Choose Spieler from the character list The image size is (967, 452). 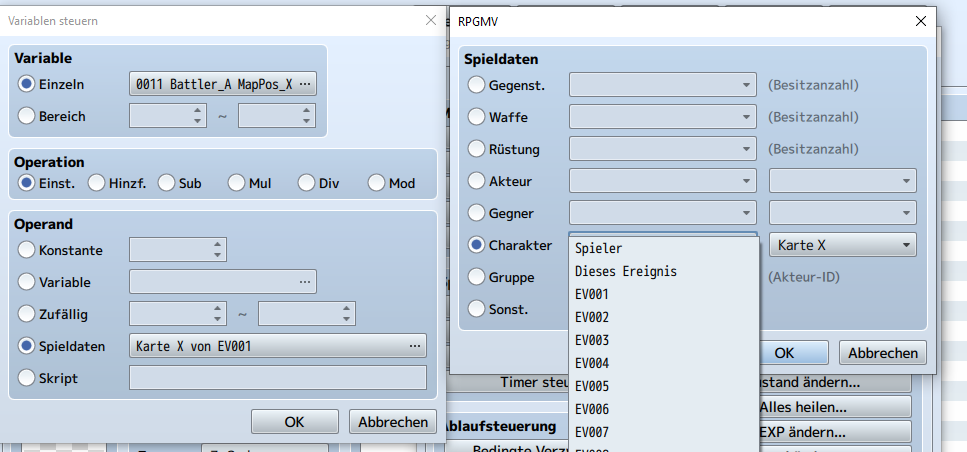tap(664, 249)
